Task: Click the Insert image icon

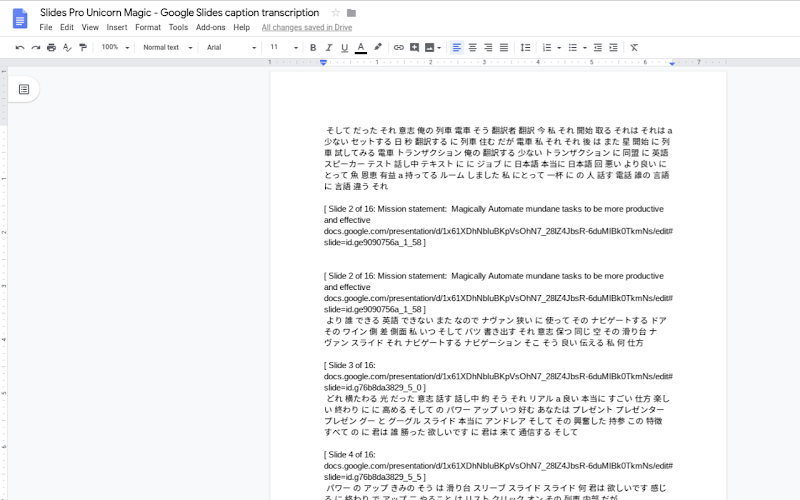Action: (430, 47)
